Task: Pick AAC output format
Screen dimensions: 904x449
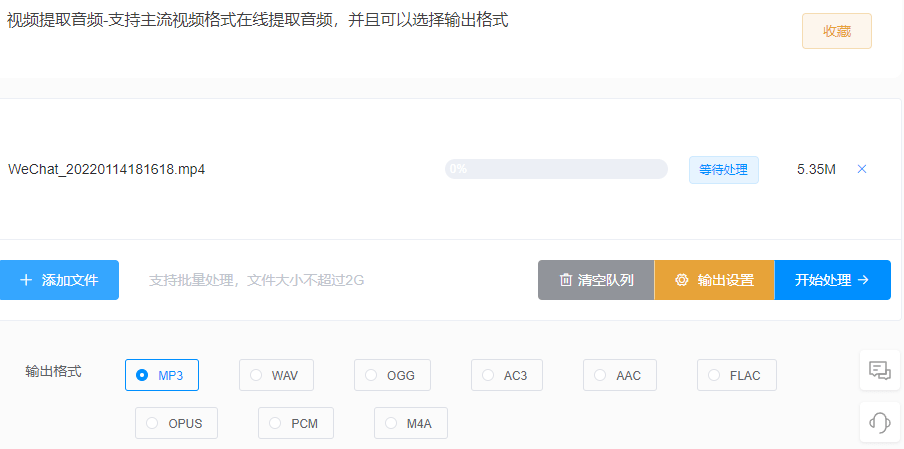Action: [600, 375]
